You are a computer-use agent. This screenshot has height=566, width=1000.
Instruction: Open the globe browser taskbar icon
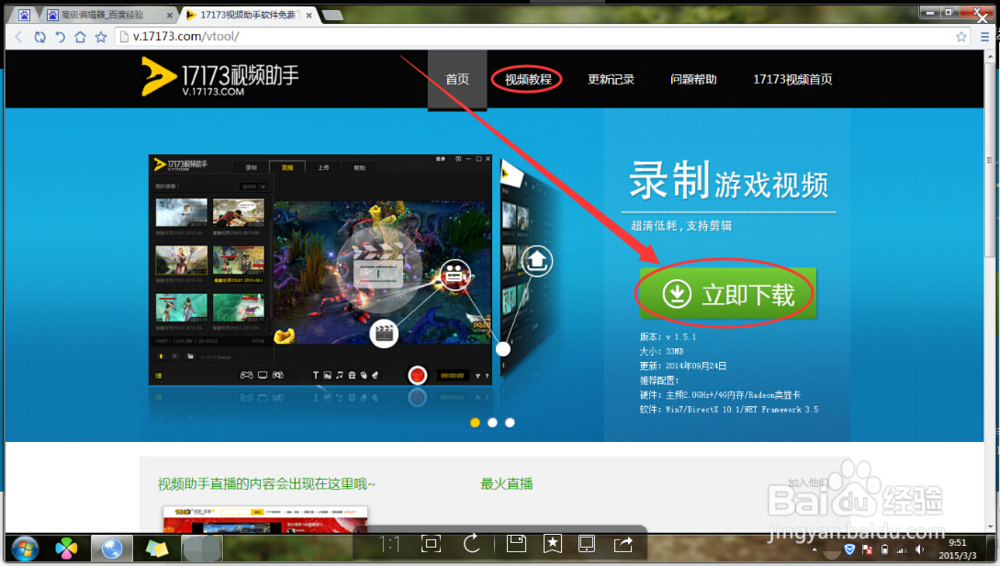(112, 549)
